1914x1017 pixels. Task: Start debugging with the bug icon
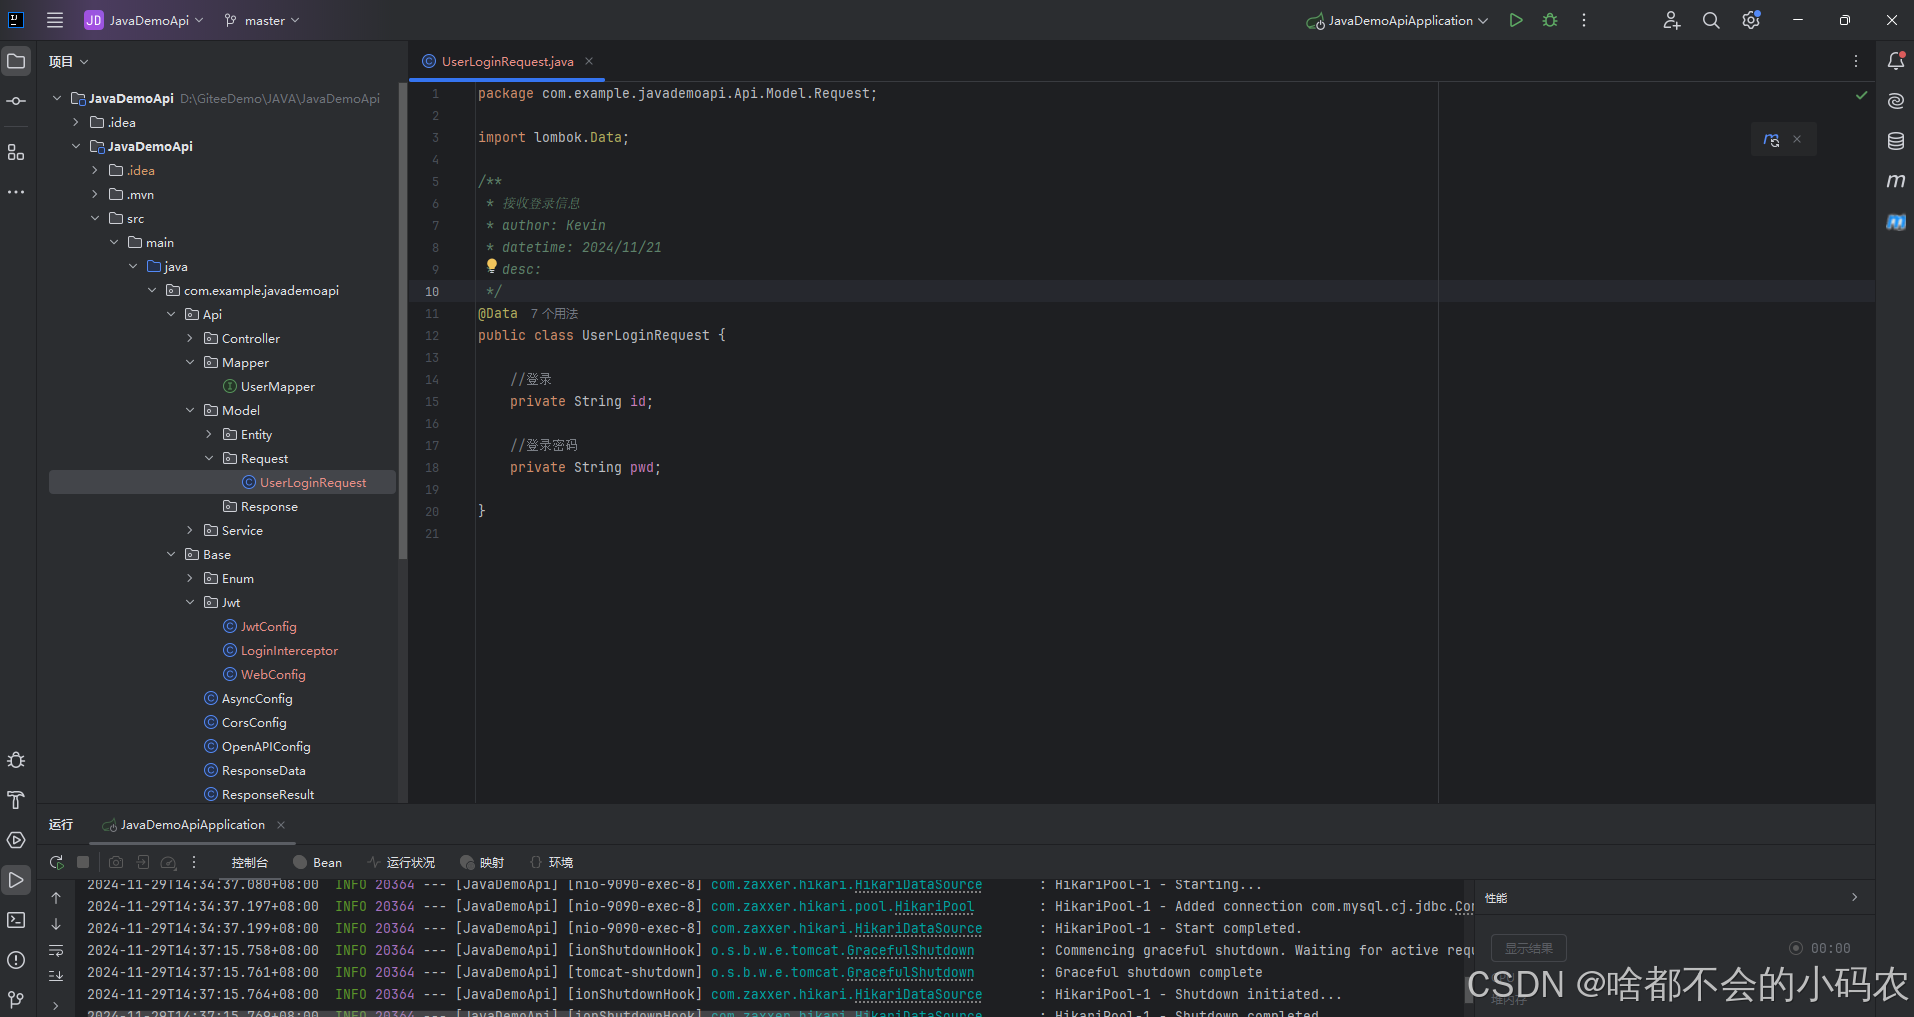point(1550,20)
